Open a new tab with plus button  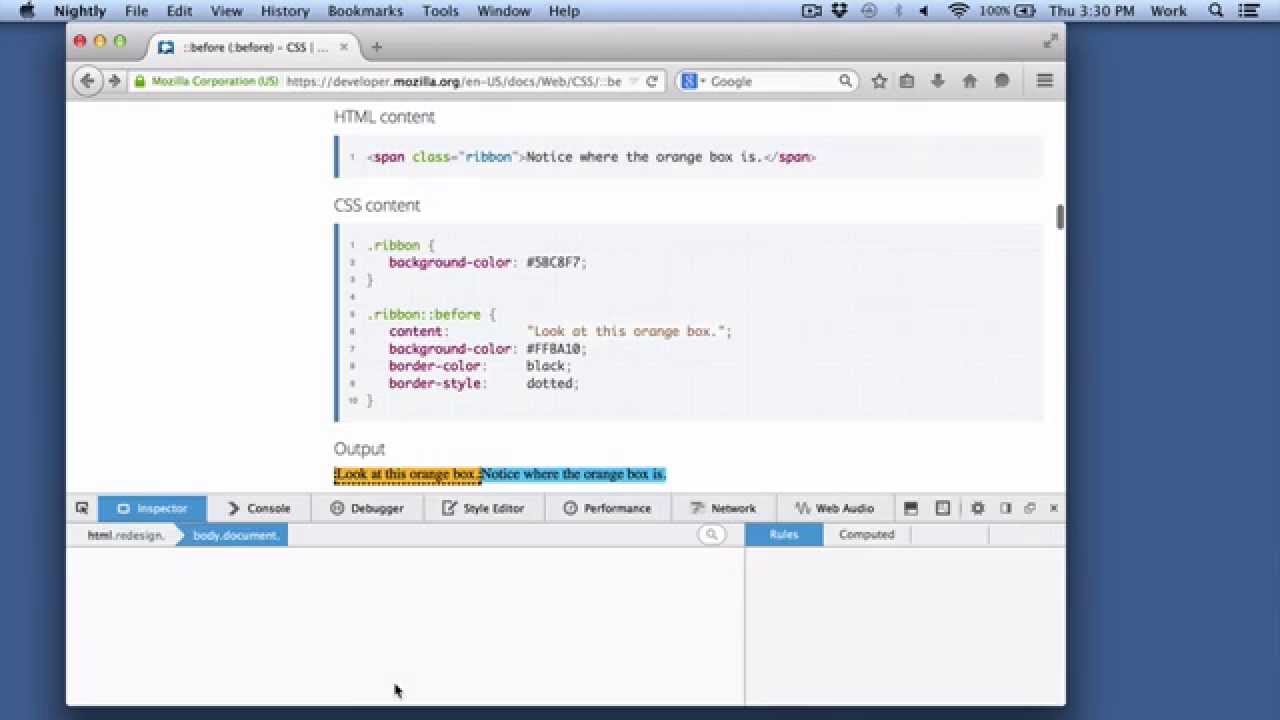[x=376, y=47]
